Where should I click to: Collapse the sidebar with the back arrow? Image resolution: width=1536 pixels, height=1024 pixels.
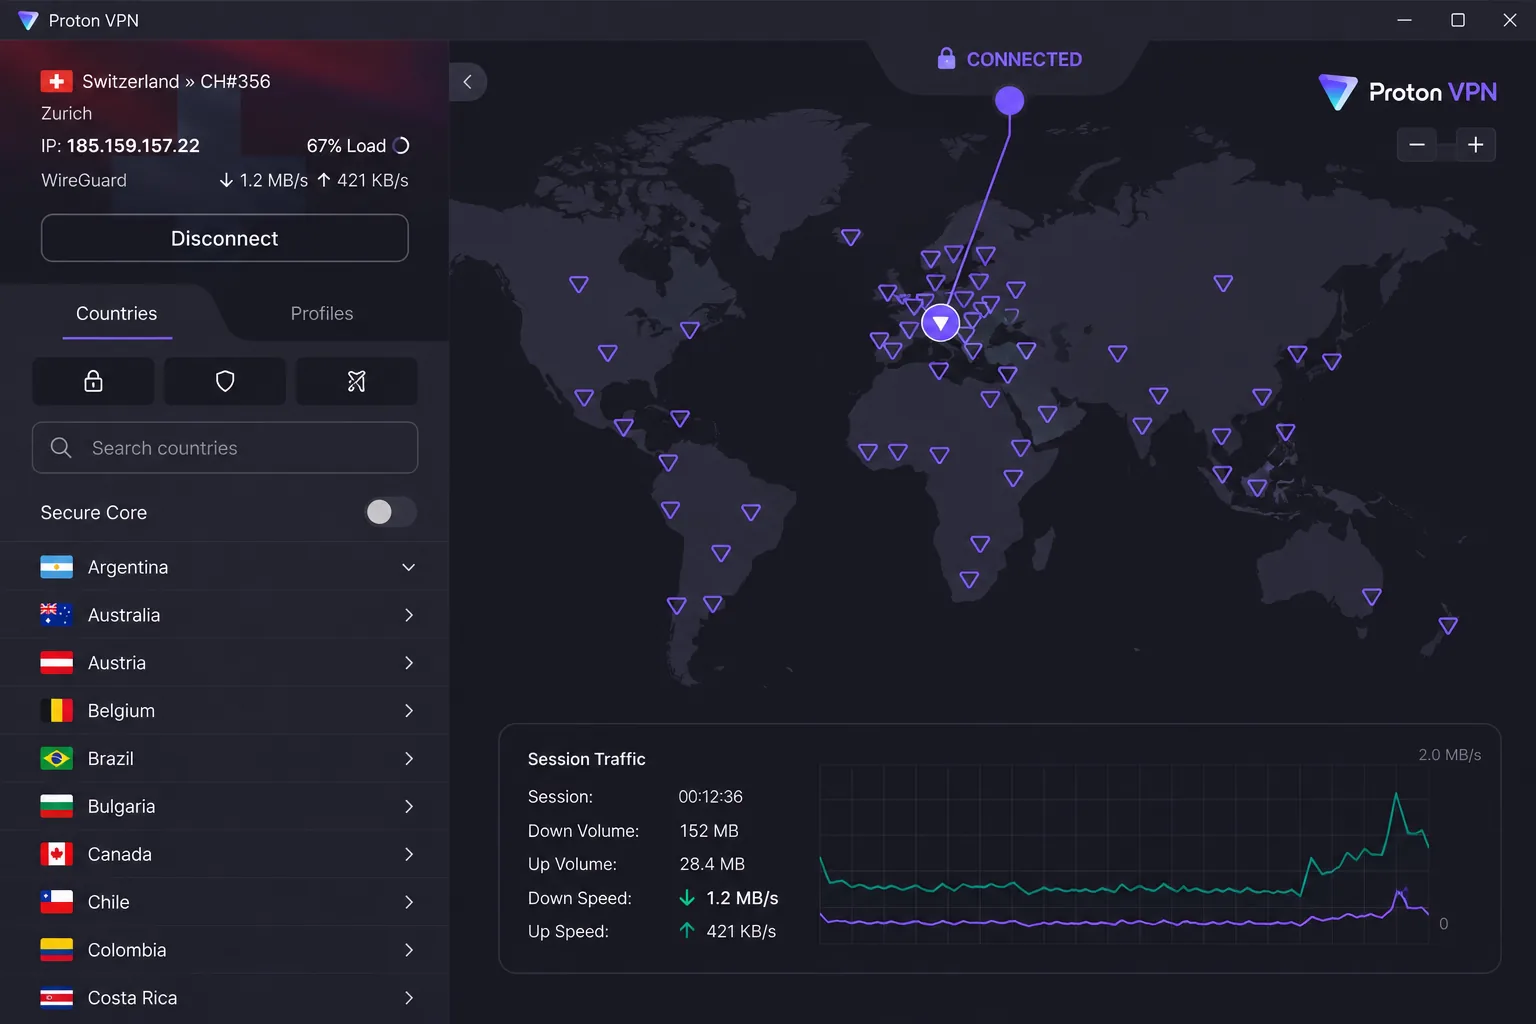tap(467, 82)
